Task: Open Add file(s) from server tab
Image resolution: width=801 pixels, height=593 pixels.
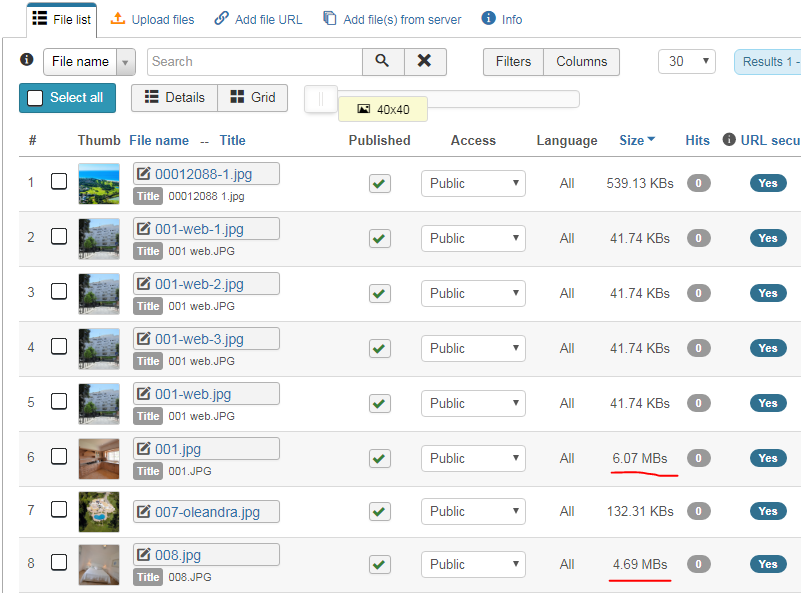Action: (x=392, y=19)
